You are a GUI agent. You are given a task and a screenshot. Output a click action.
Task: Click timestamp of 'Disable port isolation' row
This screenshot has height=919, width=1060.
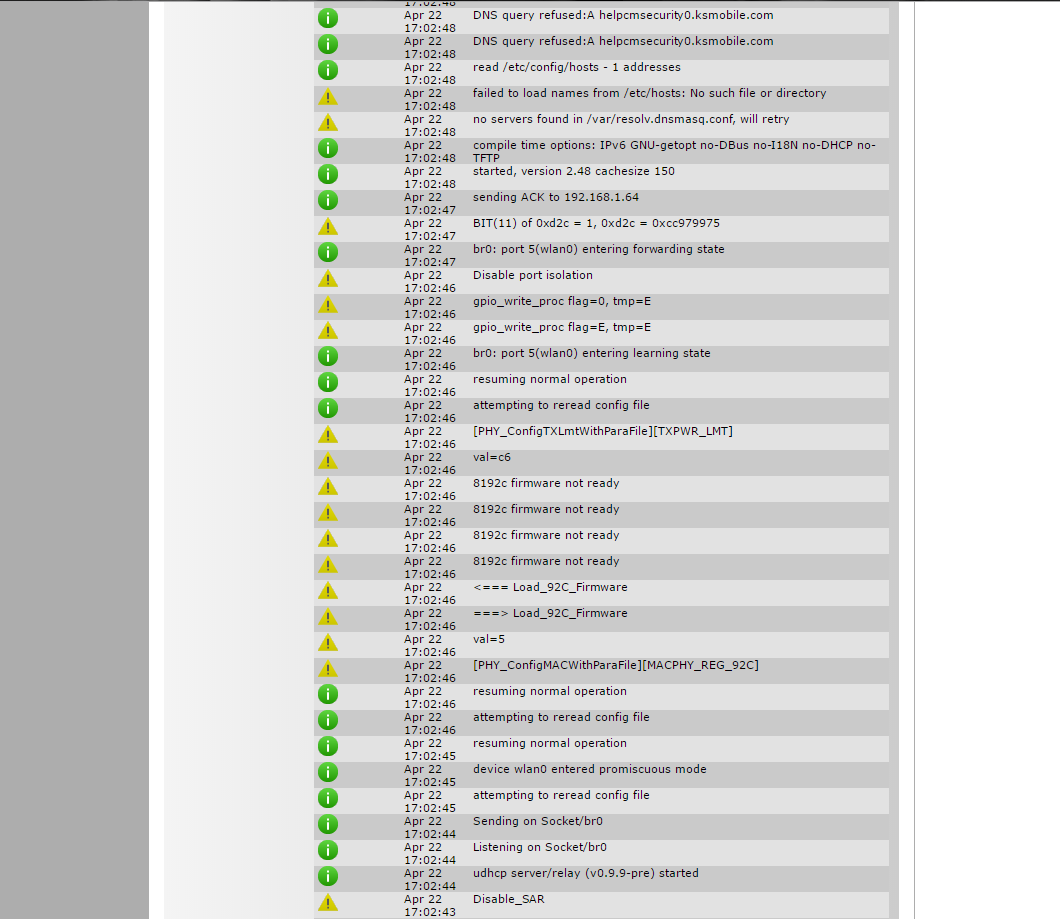point(430,281)
